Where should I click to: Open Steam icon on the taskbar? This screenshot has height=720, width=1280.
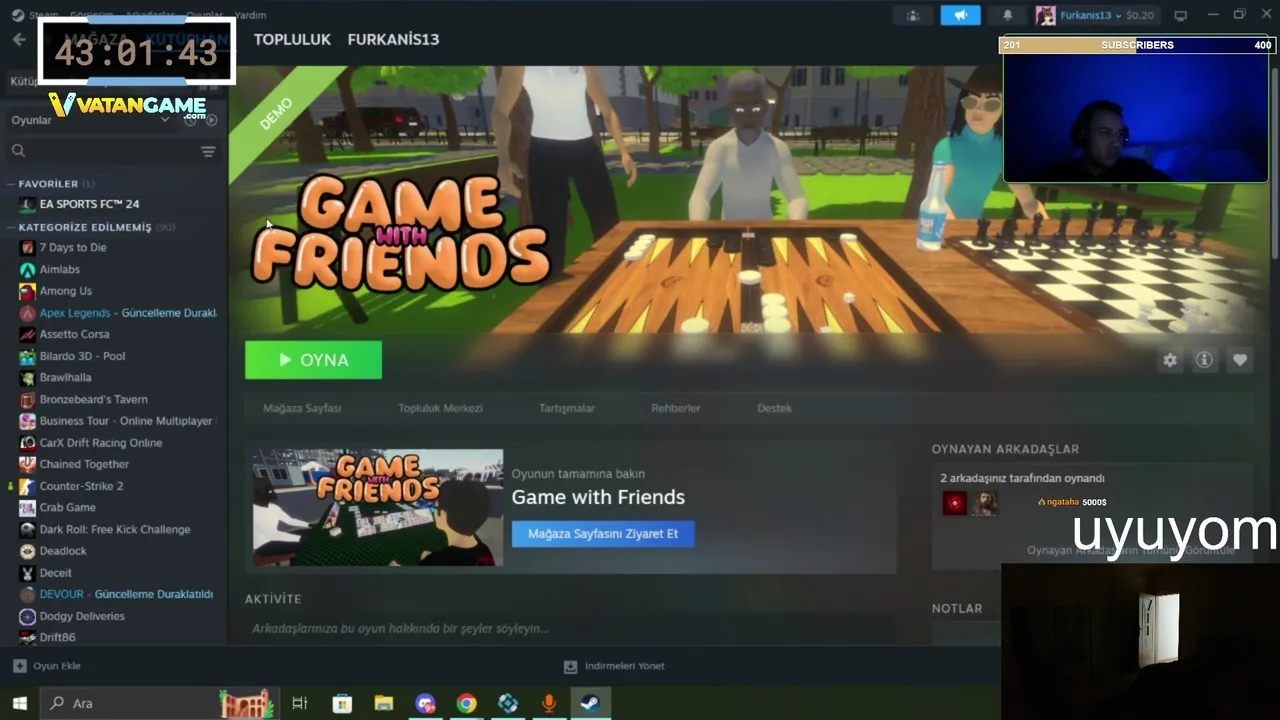tap(590, 703)
